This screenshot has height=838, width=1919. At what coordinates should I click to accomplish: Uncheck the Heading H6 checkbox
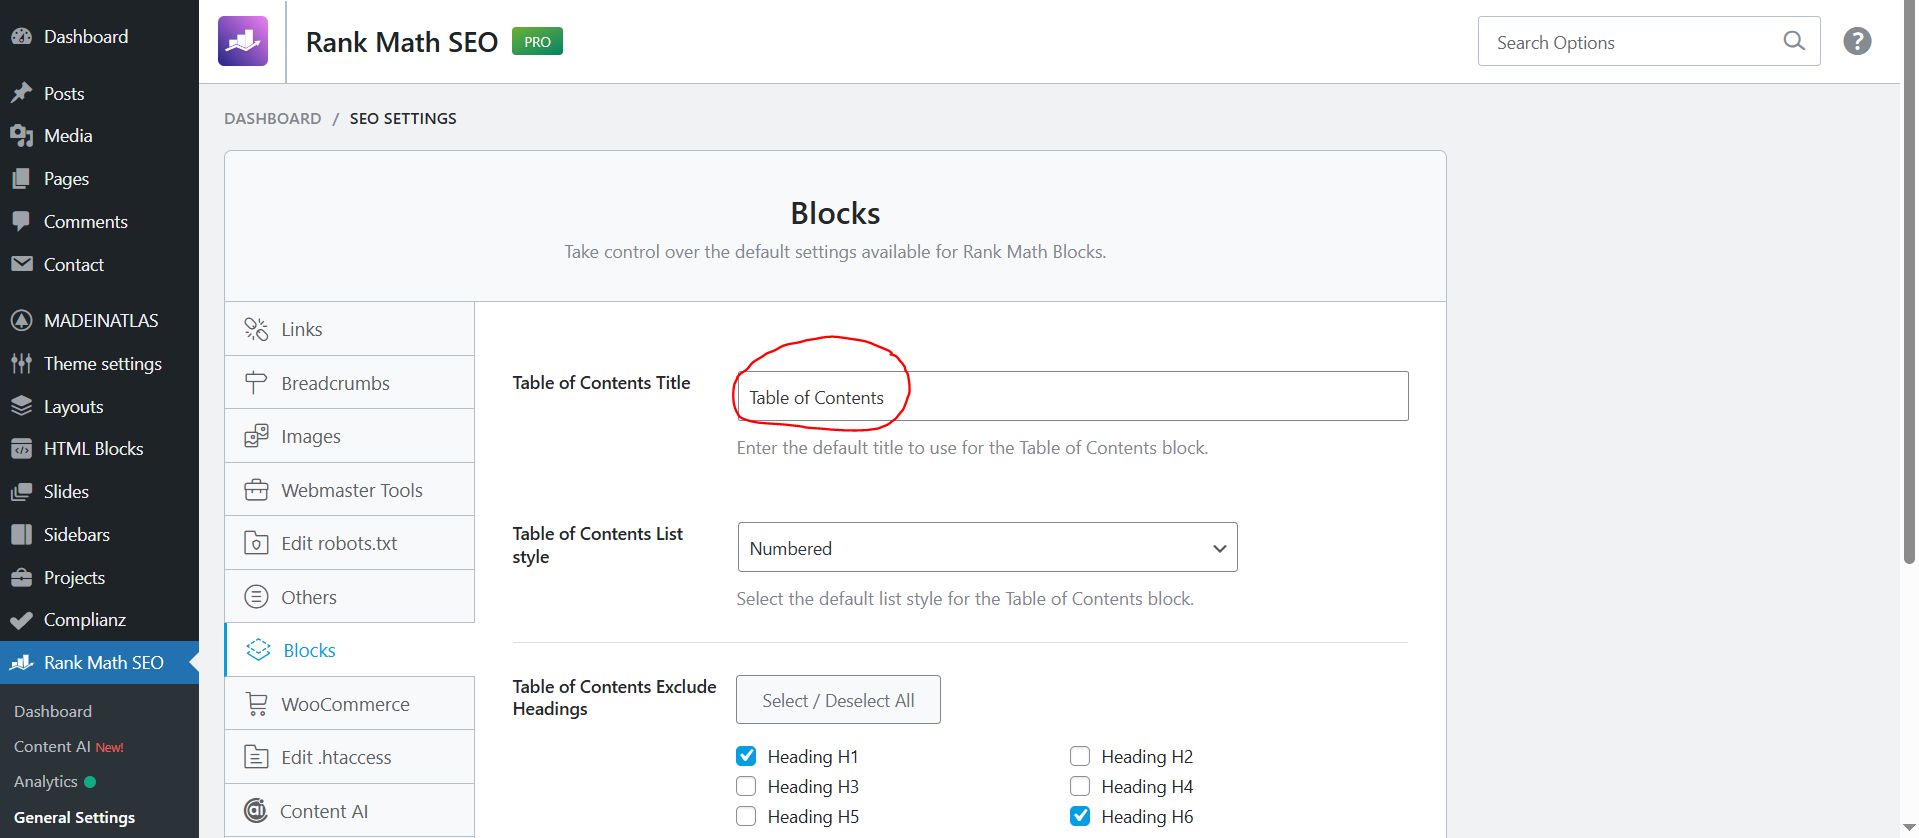tap(1080, 816)
